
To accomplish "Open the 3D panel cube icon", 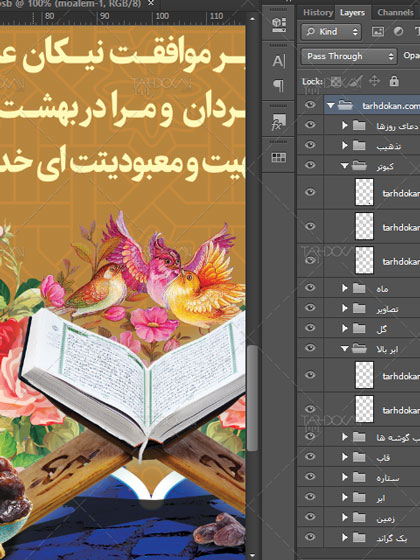I will [279, 24].
